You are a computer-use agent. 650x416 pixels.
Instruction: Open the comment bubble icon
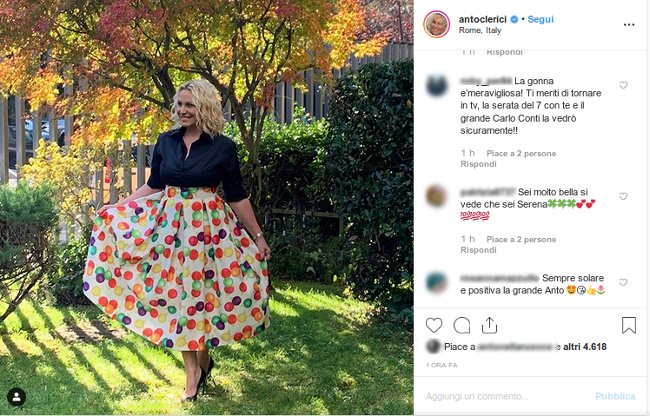(x=461, y=325)
